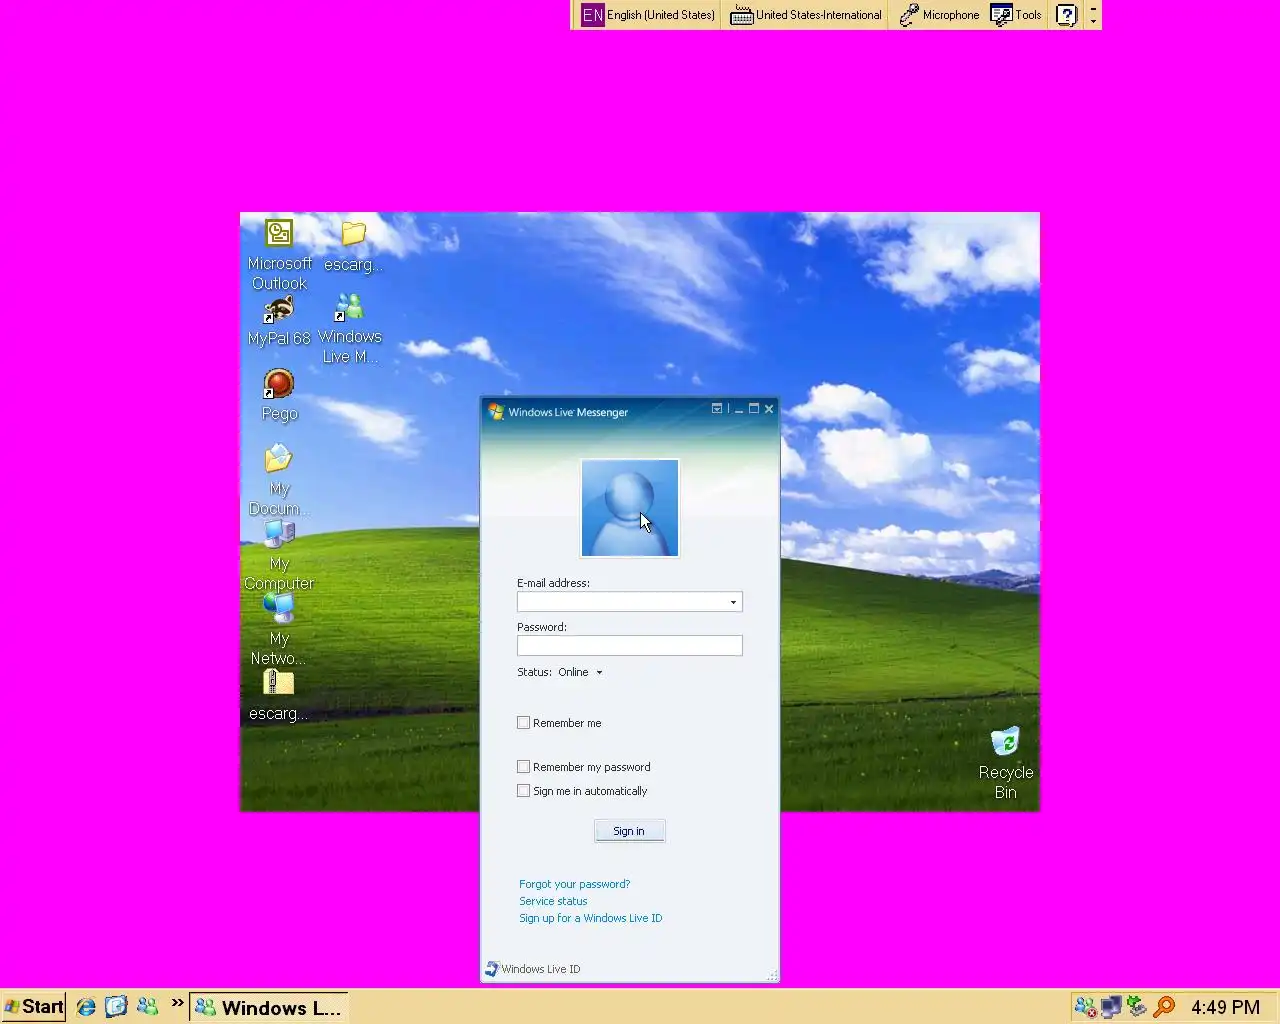Tick the Remember my password checkbox
This screenshot has width=1280, height=1024.
523,766
